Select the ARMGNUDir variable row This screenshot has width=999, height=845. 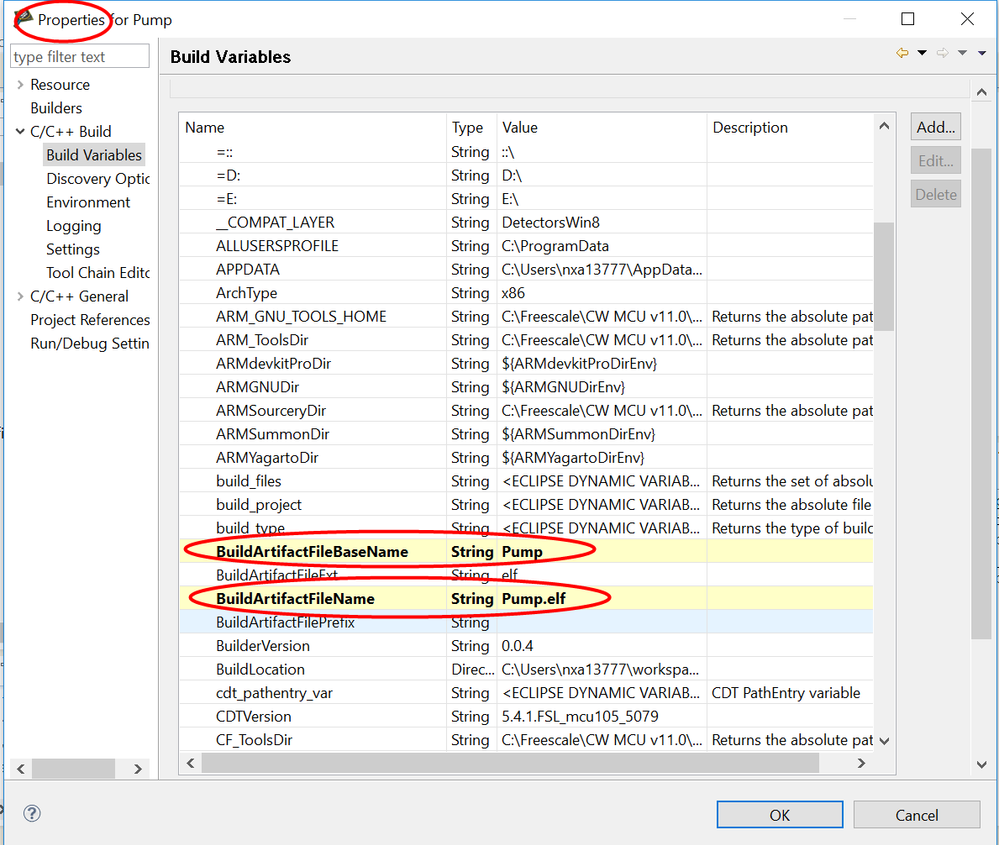tap(526, 387)
